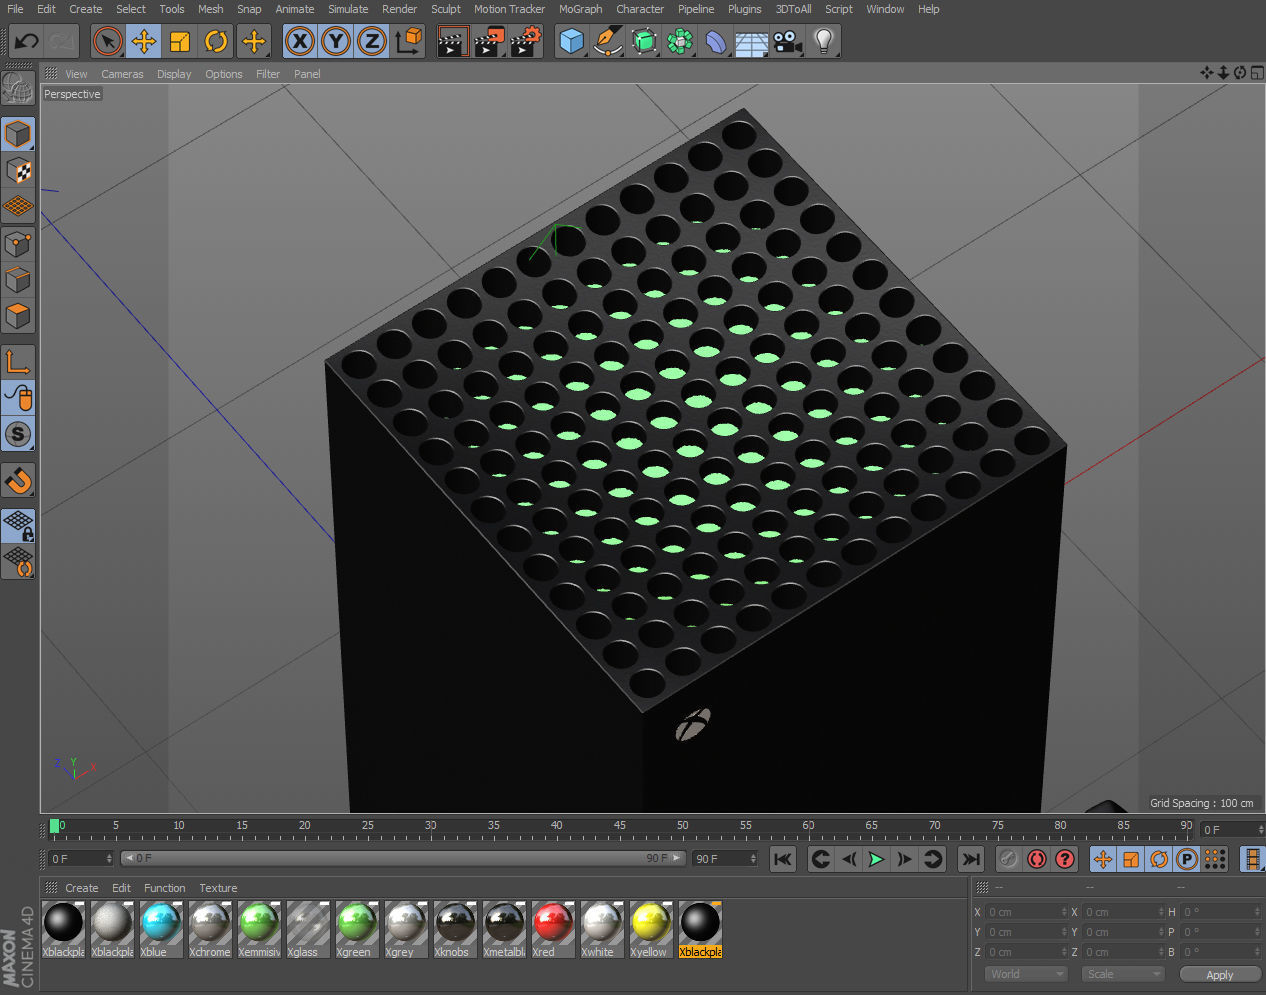Open material manager Texture menu

click(x=218, y=888)
